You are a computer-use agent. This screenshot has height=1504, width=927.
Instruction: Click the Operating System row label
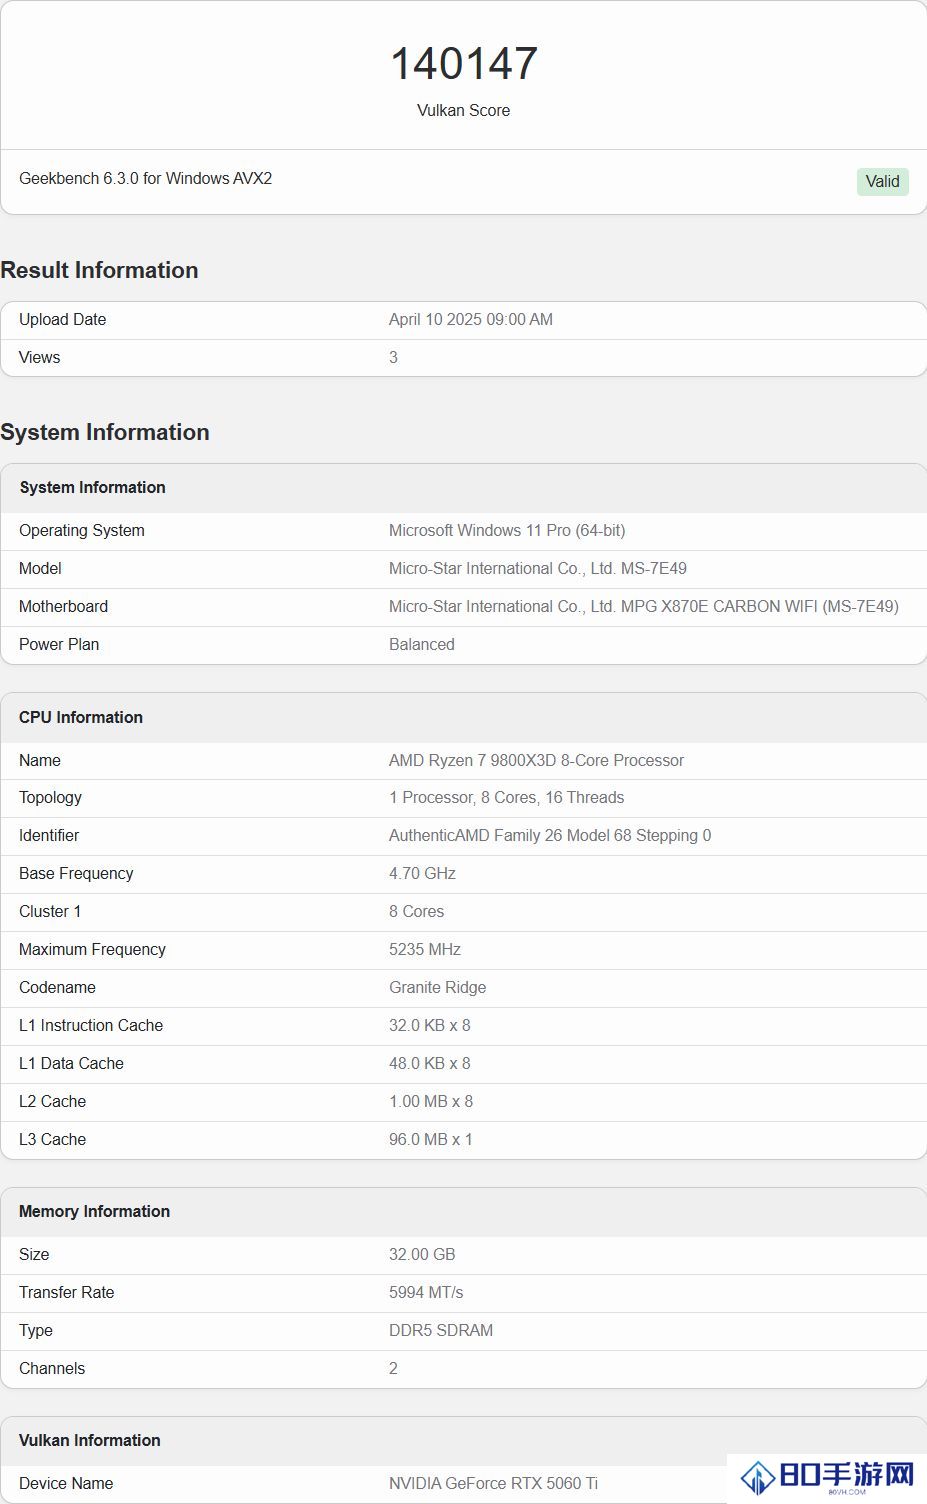82,530
